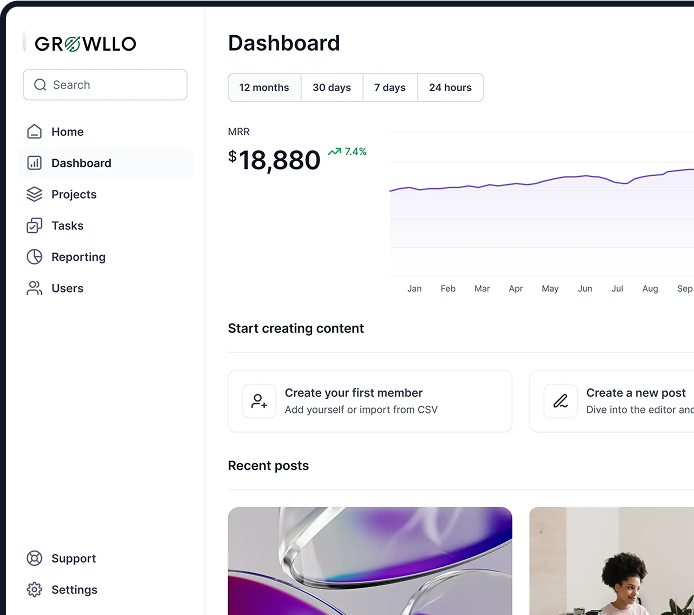Open the Settings gear icon
This screenshot has width=694, height=615.
(34, 590)
